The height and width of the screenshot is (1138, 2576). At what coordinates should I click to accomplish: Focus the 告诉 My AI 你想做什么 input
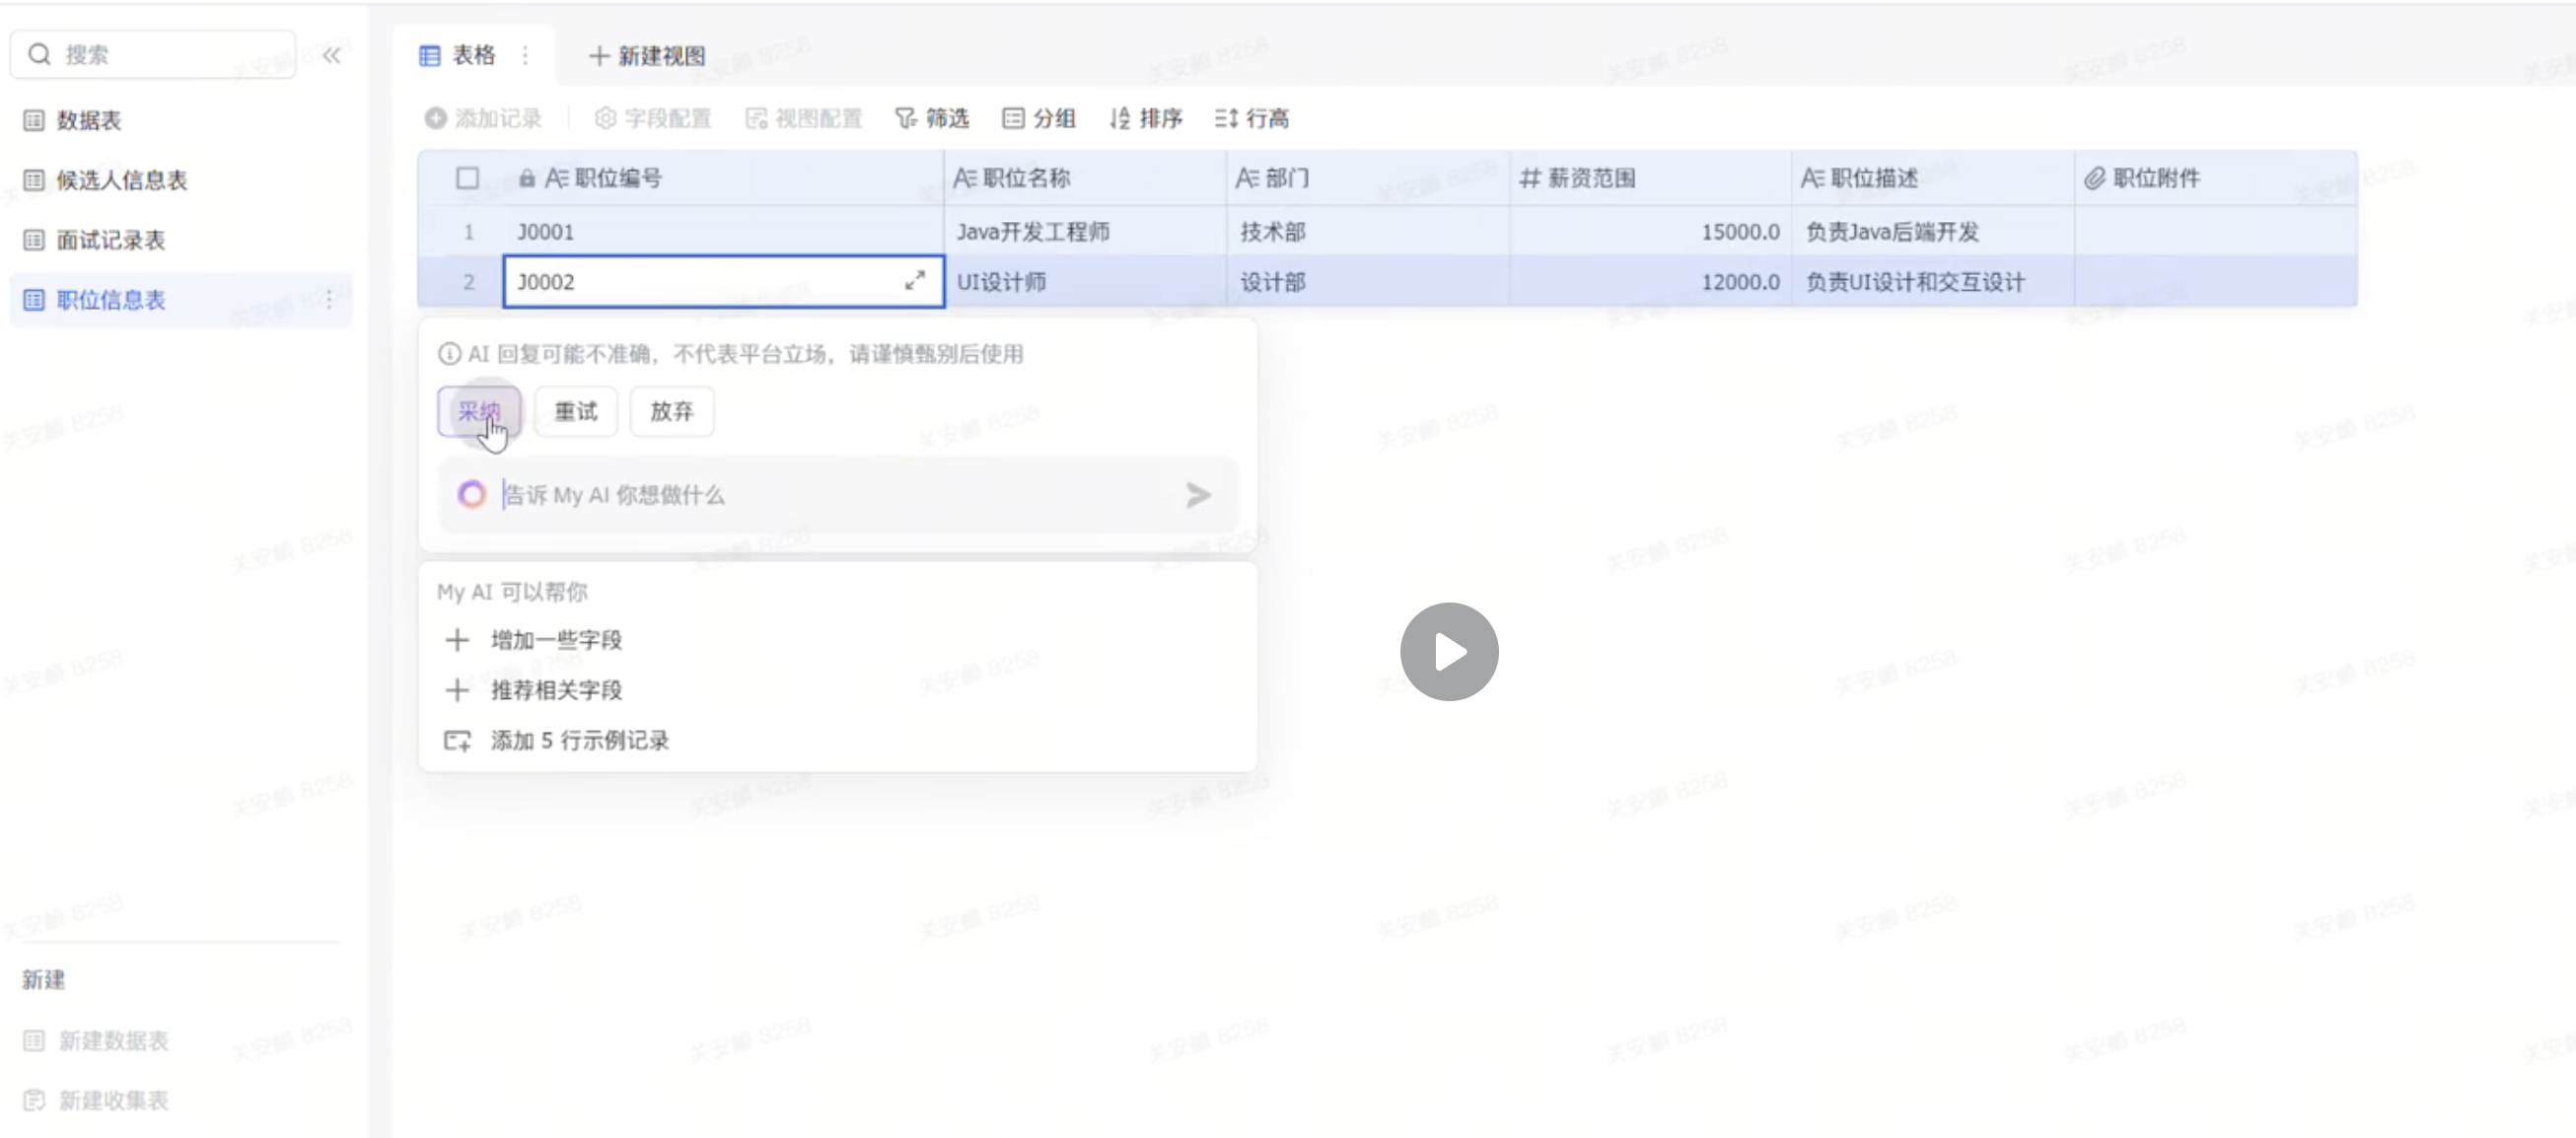pos(840,495)
